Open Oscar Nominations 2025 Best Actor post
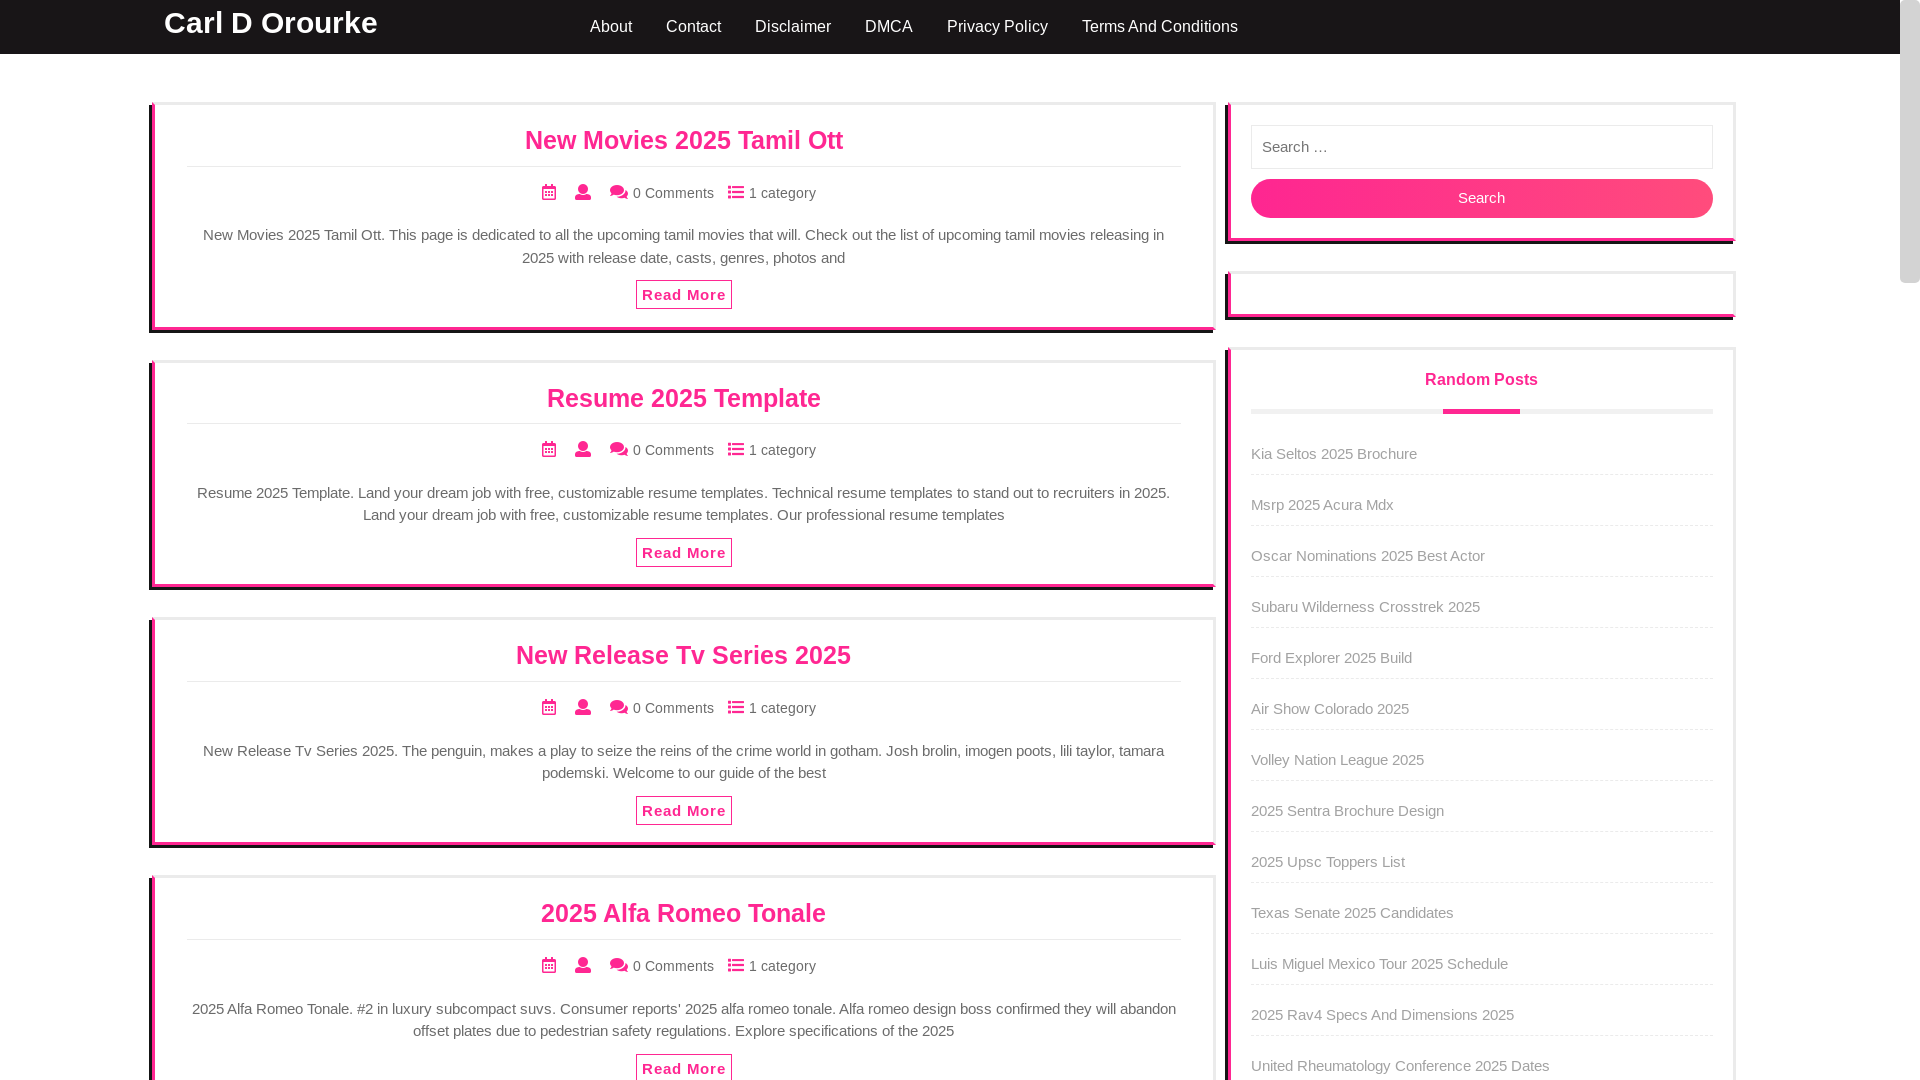 (x=1368, y=556)
